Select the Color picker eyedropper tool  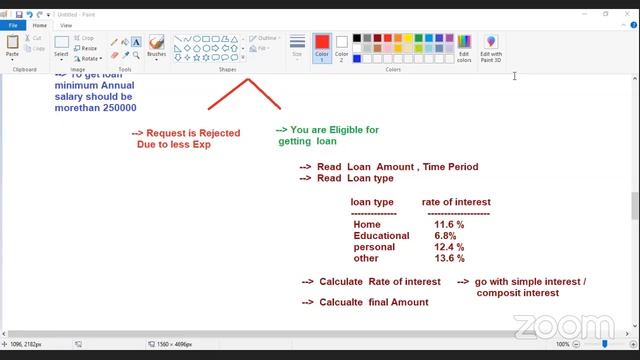point(125,55)
